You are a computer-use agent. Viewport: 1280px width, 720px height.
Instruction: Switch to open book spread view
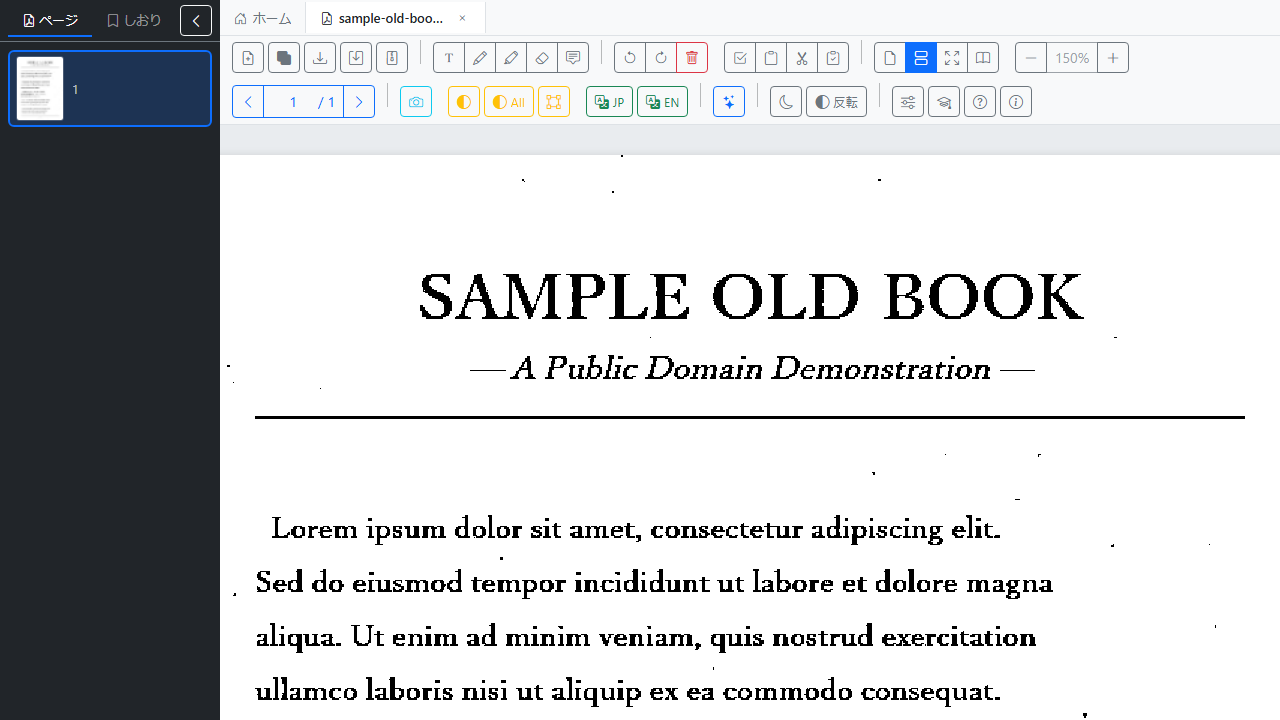tap(983, 58)
